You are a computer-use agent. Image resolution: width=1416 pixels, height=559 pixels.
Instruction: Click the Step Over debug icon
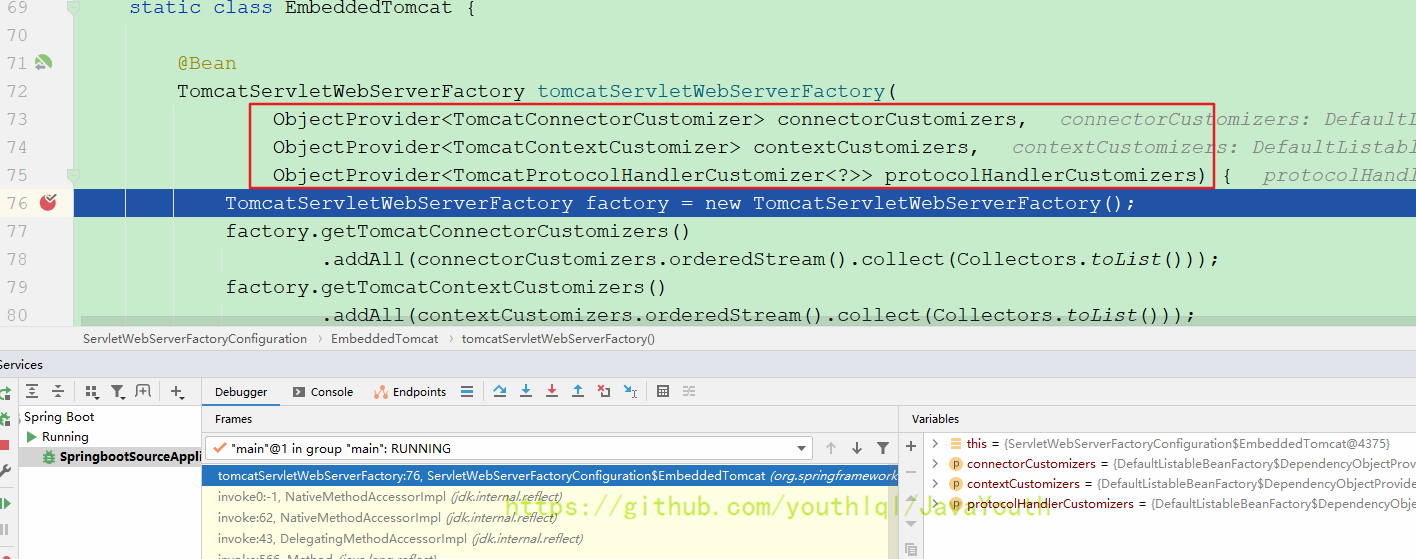(x=500, y=391)
